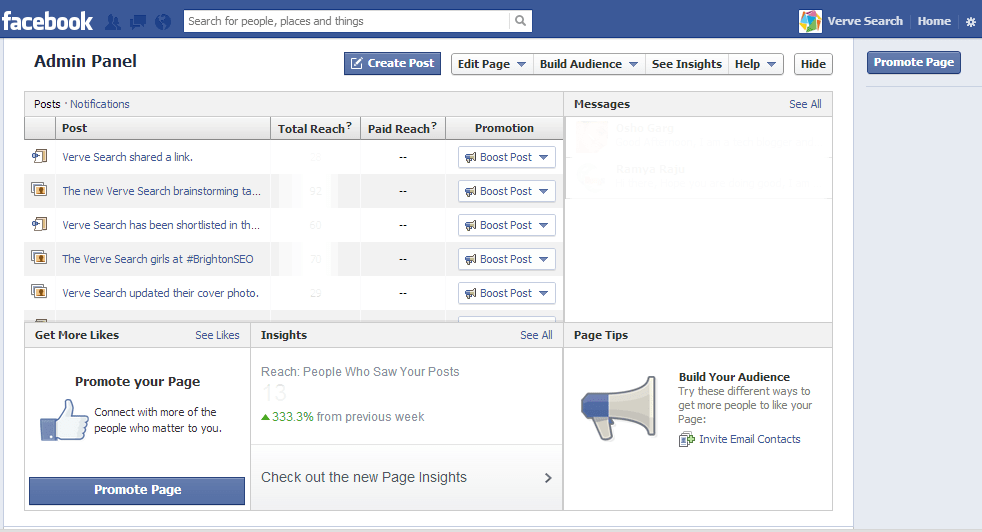Open the notifications globe icon
This screenshot has width=982, height=532.
click(x=163, y=22)
